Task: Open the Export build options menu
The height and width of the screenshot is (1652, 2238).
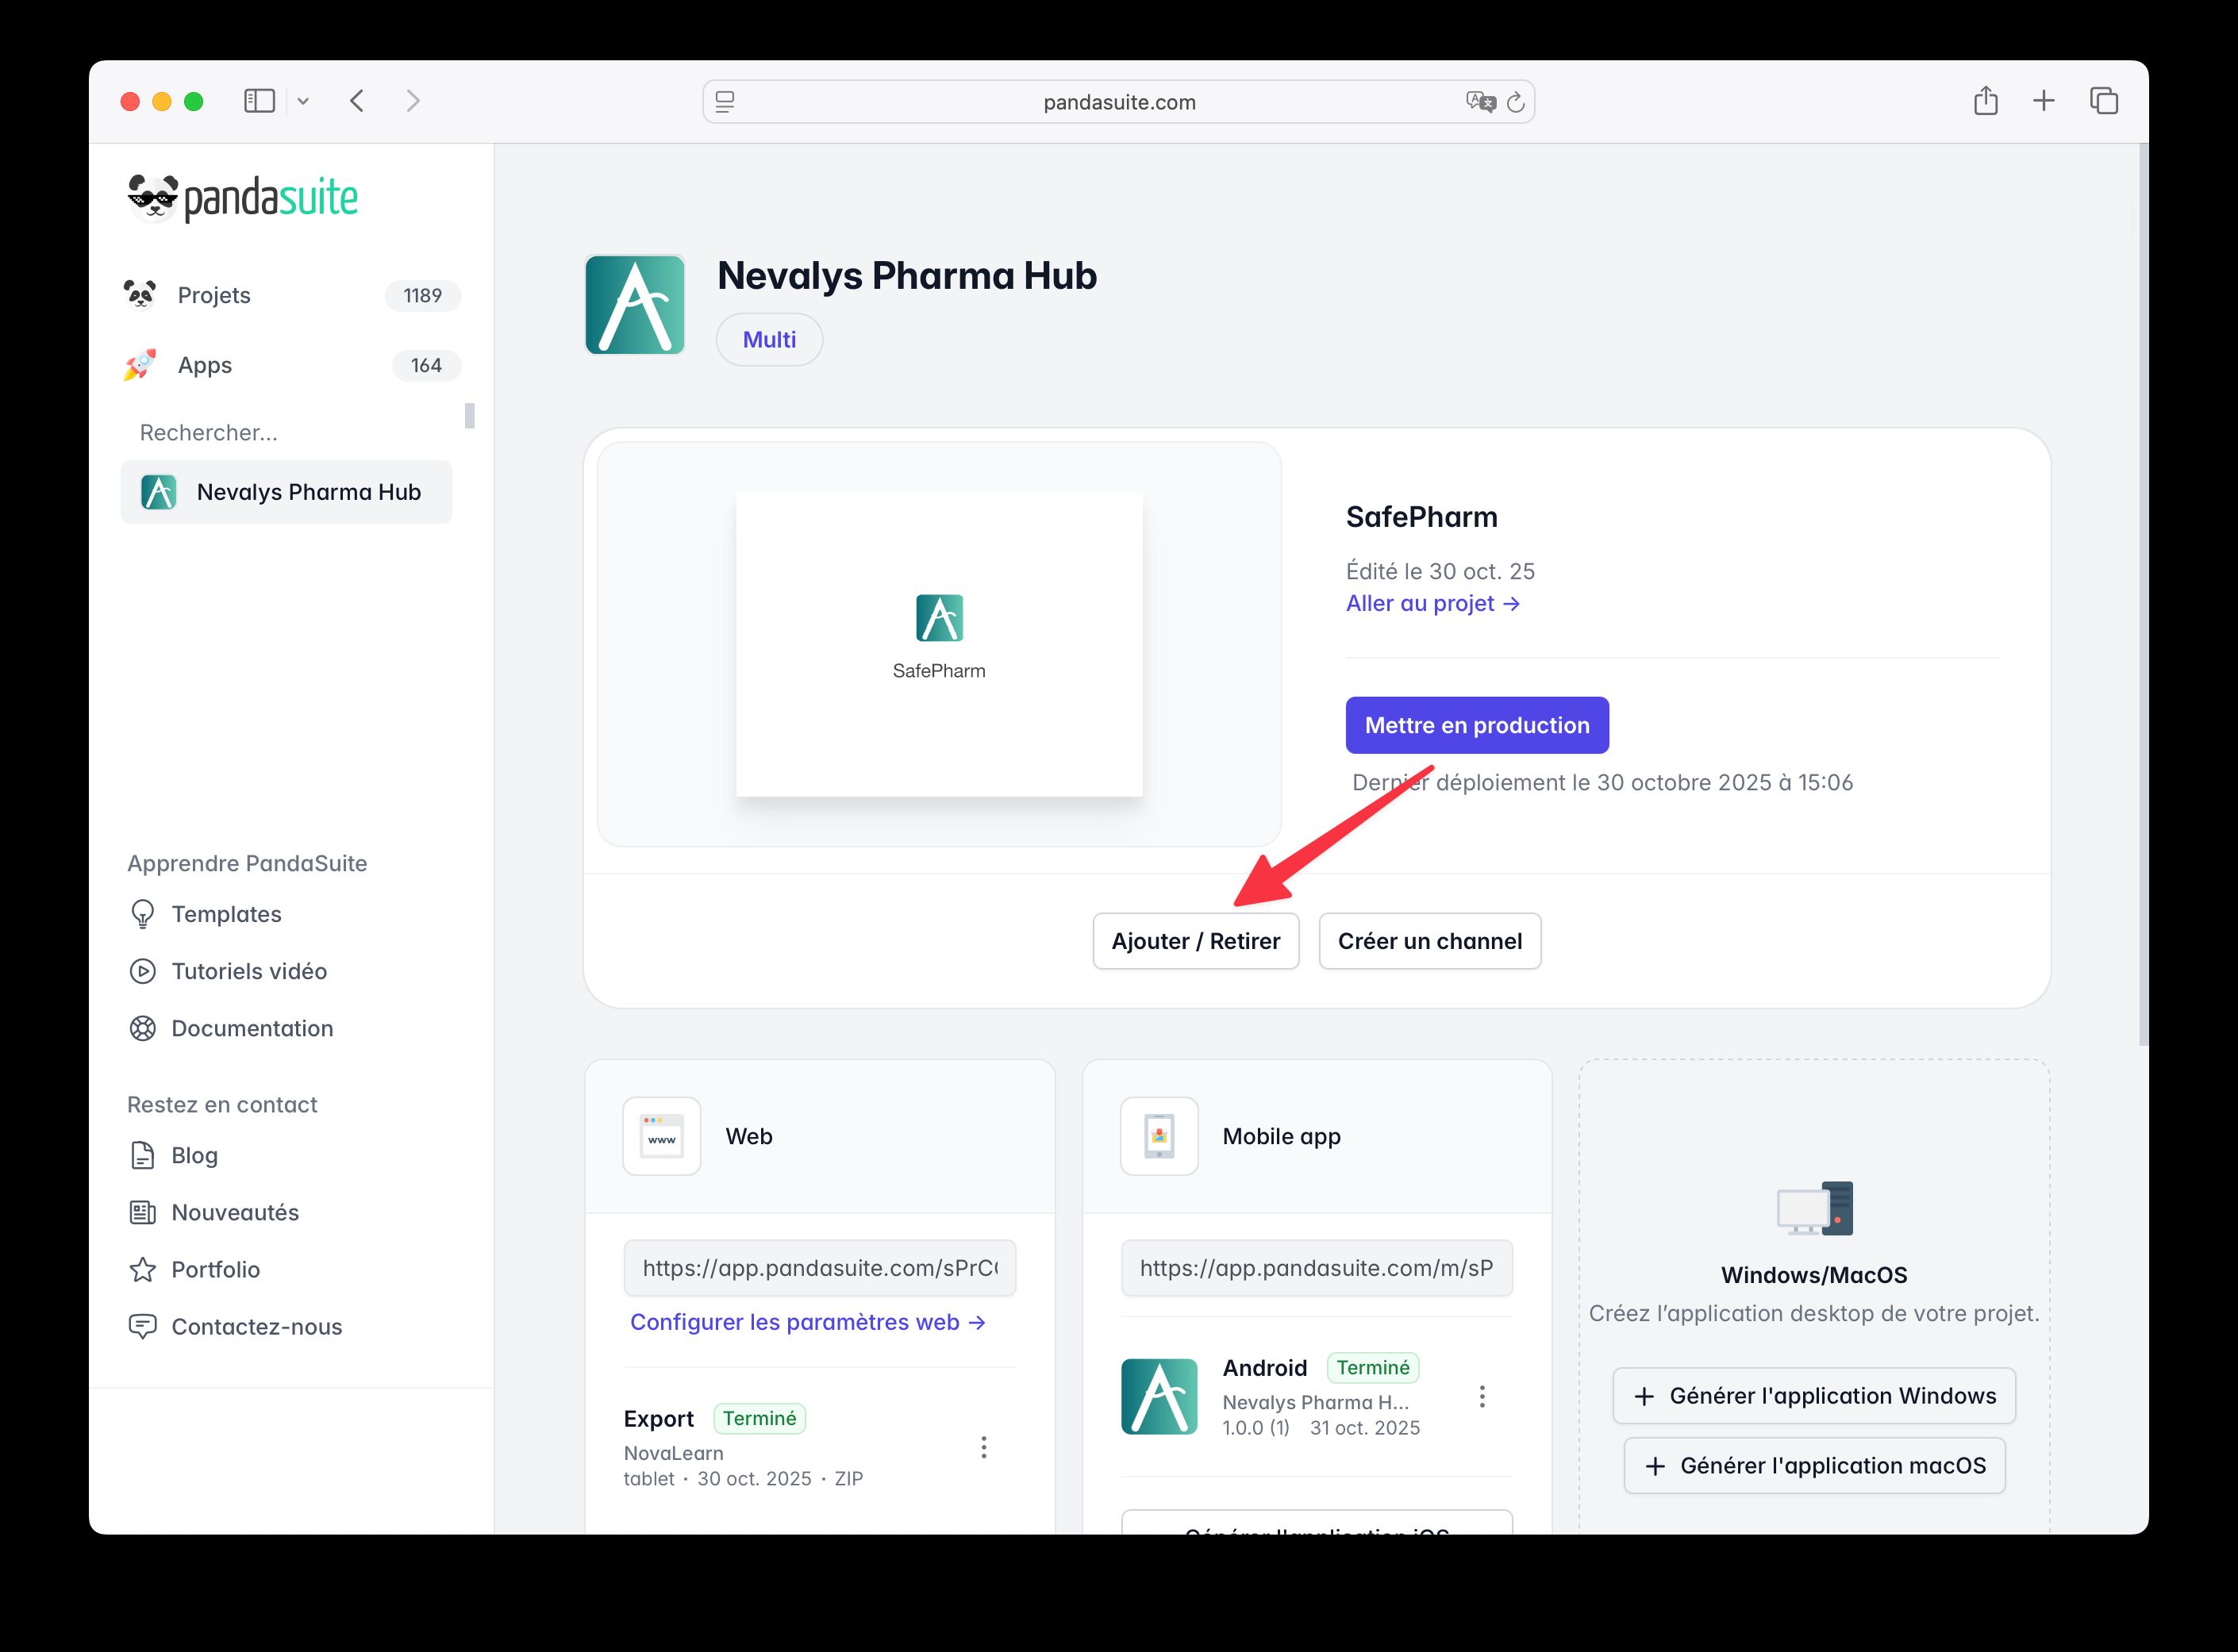Action: [x=984, y=1447]
